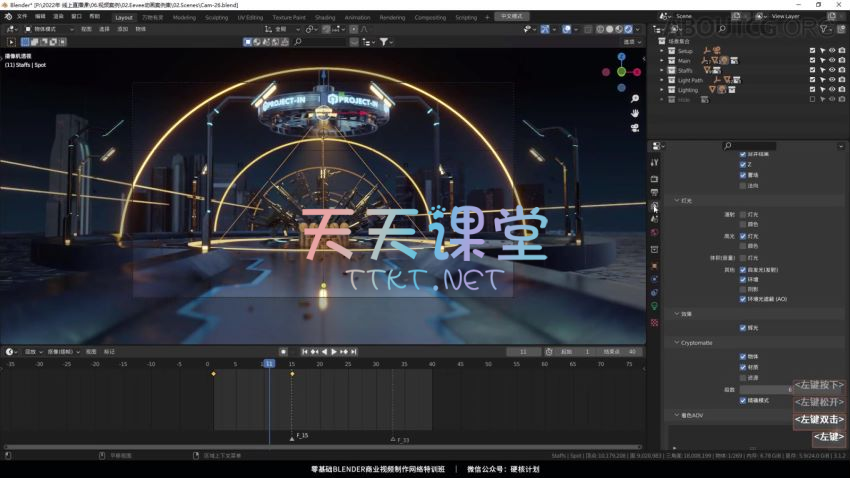
Task: Open the Tool properties tab icon
Action: point(654,162)
